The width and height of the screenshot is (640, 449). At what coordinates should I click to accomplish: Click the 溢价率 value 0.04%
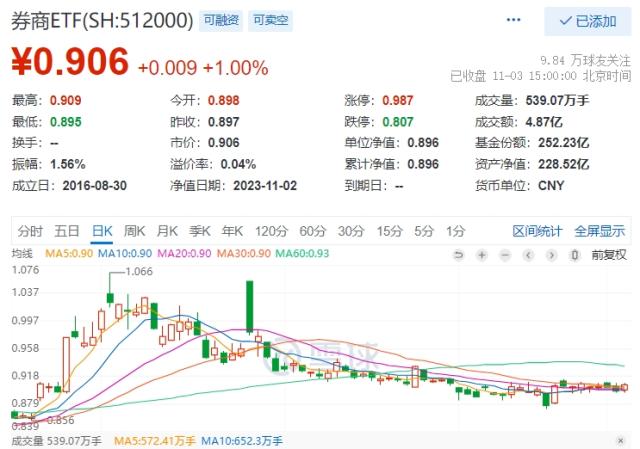(x=238, y=164)
